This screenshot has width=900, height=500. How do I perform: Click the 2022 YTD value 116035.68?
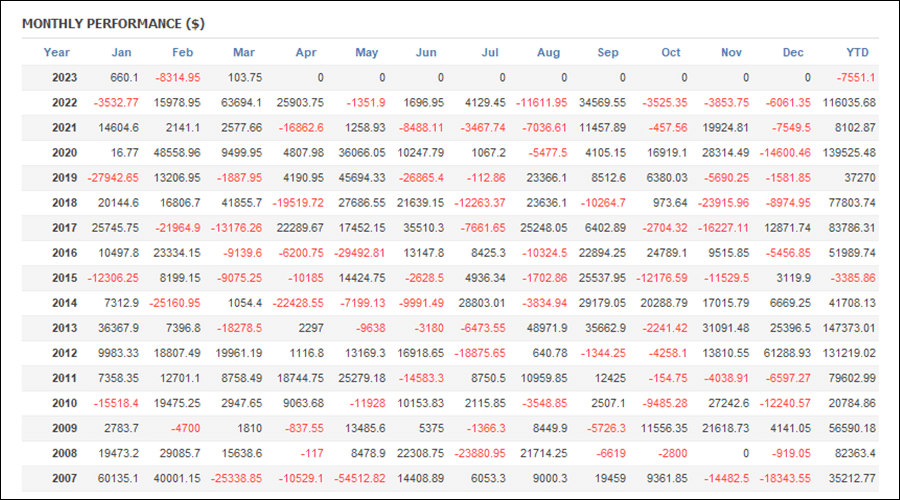(x=849, y=103)
